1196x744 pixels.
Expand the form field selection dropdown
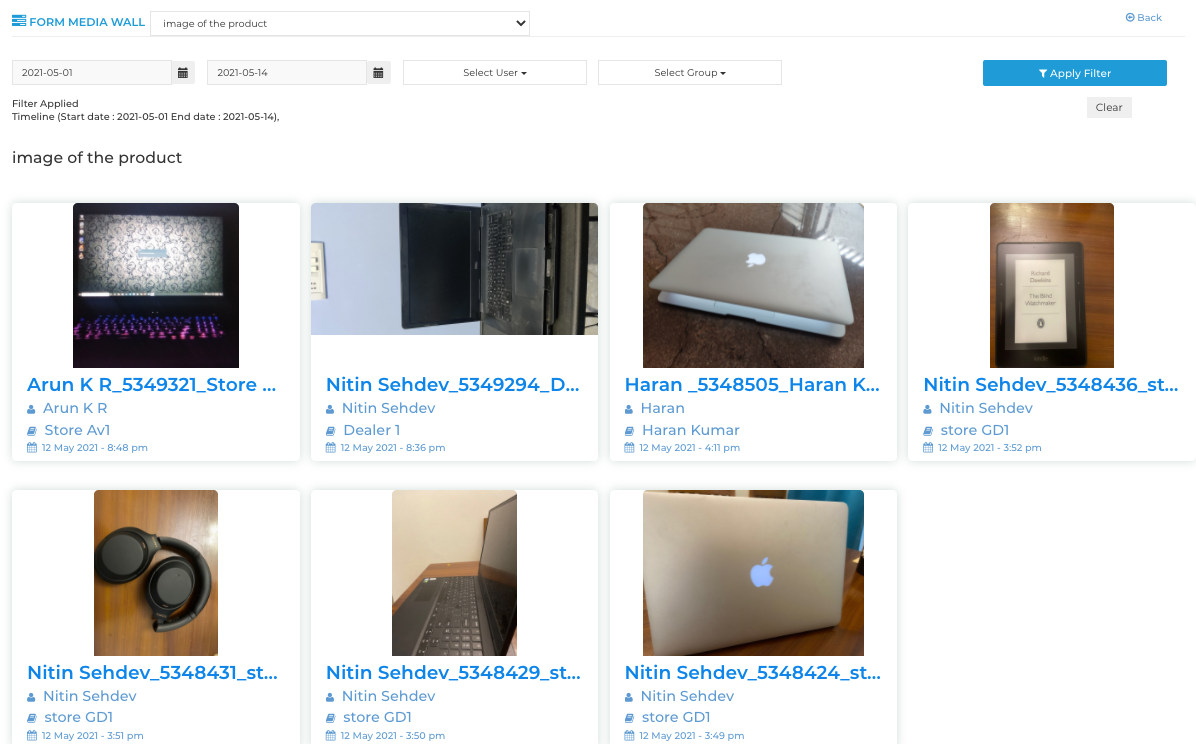coord(339,23)
